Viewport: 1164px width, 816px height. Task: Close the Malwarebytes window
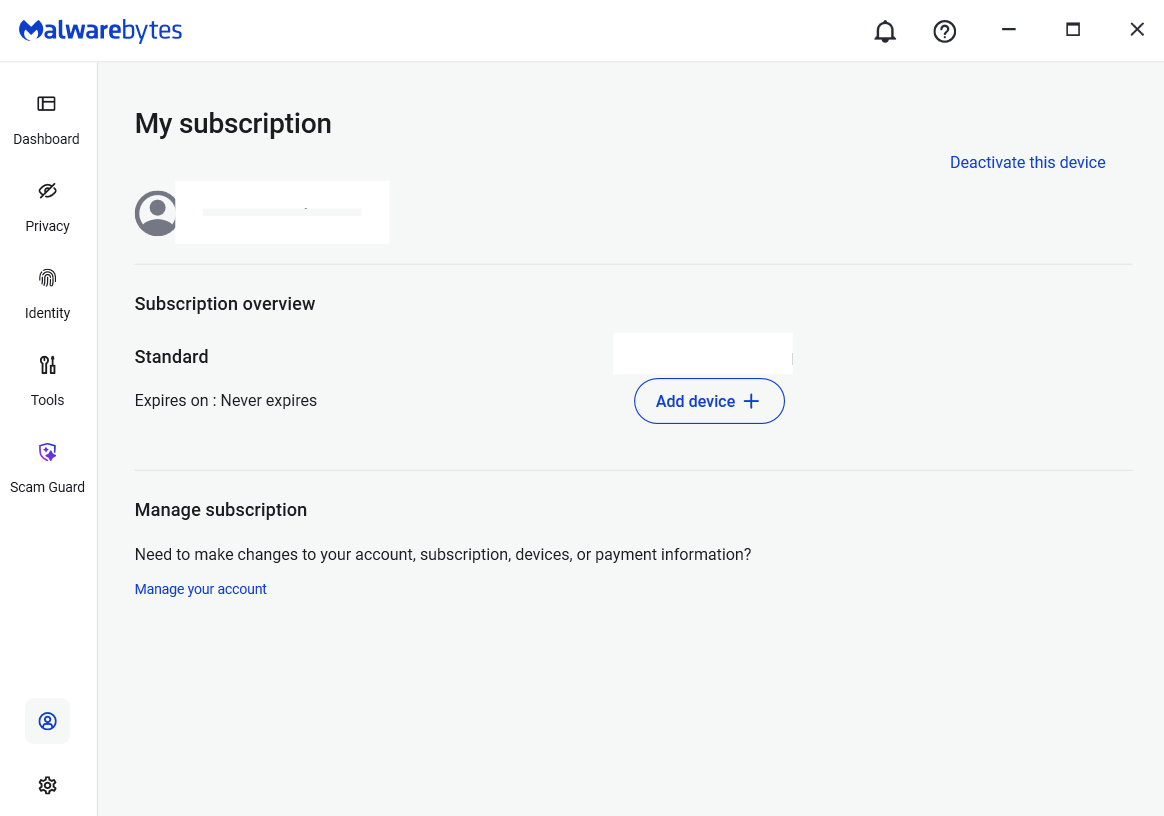[x=1137, y=30]
